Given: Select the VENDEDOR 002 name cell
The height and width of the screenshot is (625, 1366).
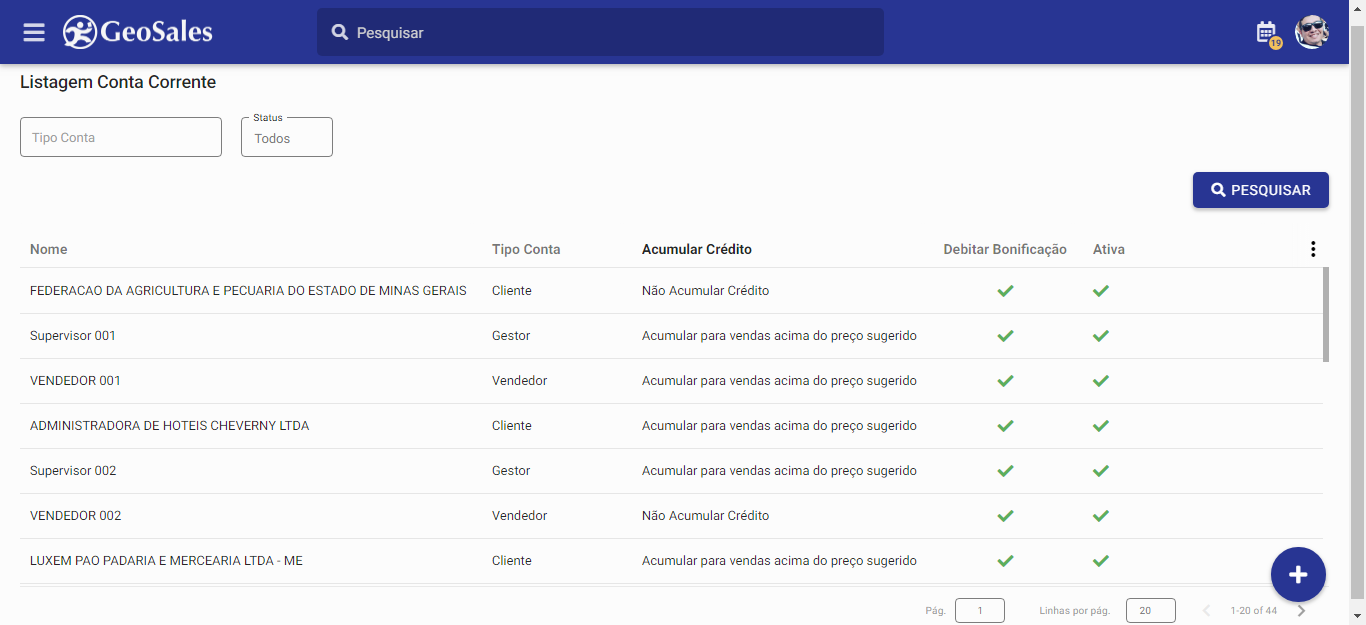Looking at the screenshot, I should (76, 516).
